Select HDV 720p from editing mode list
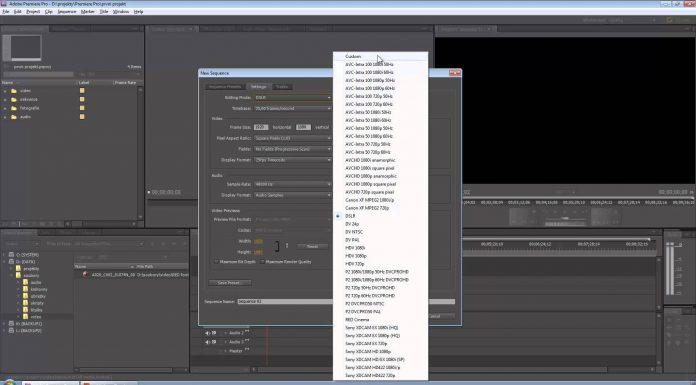The width and height of the screenshot is (696, 385). click(380, 264)
